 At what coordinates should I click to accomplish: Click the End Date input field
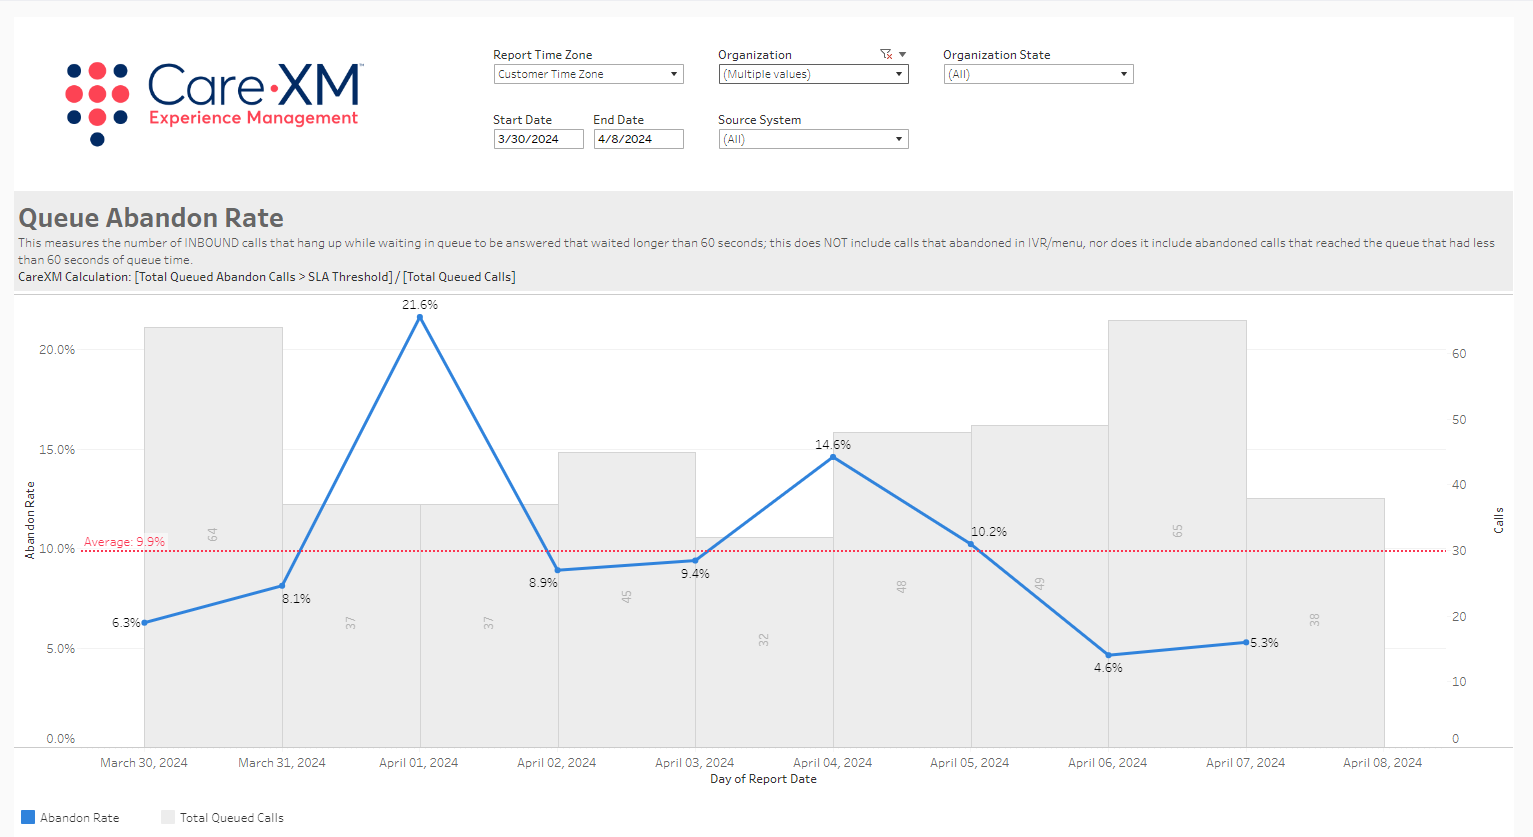point(638,139)
